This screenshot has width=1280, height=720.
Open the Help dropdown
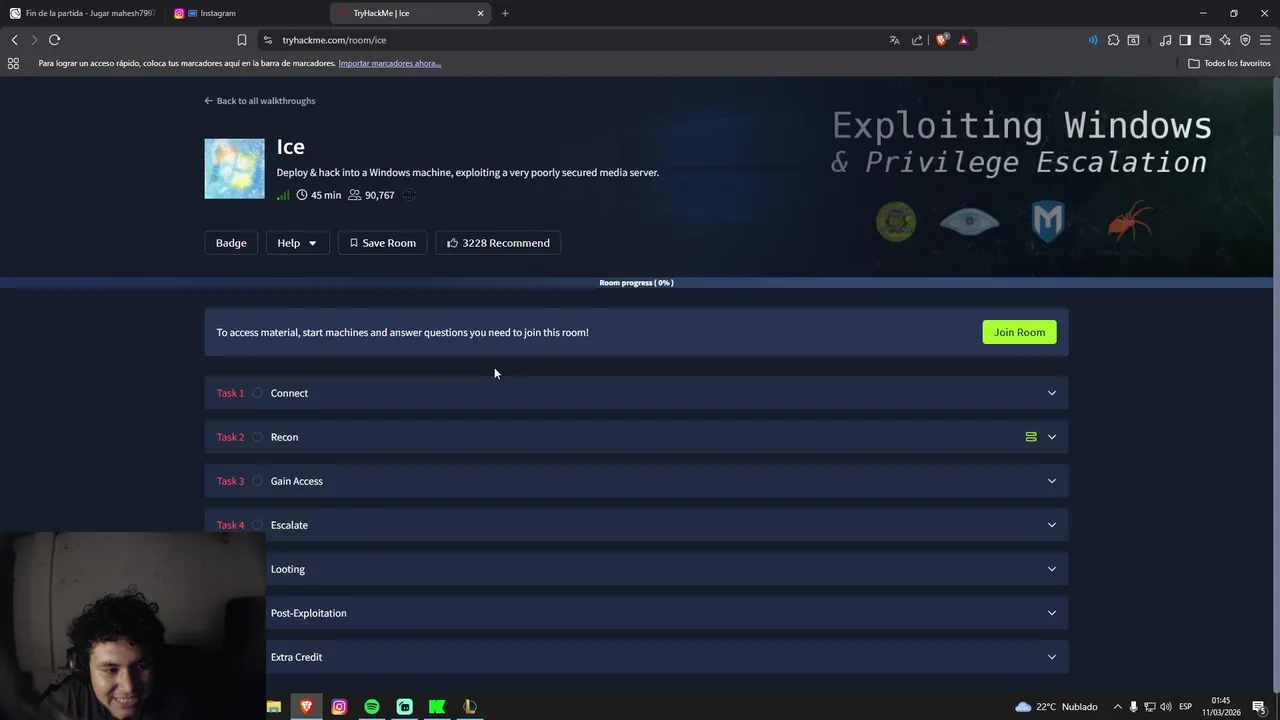pos(297,243)
